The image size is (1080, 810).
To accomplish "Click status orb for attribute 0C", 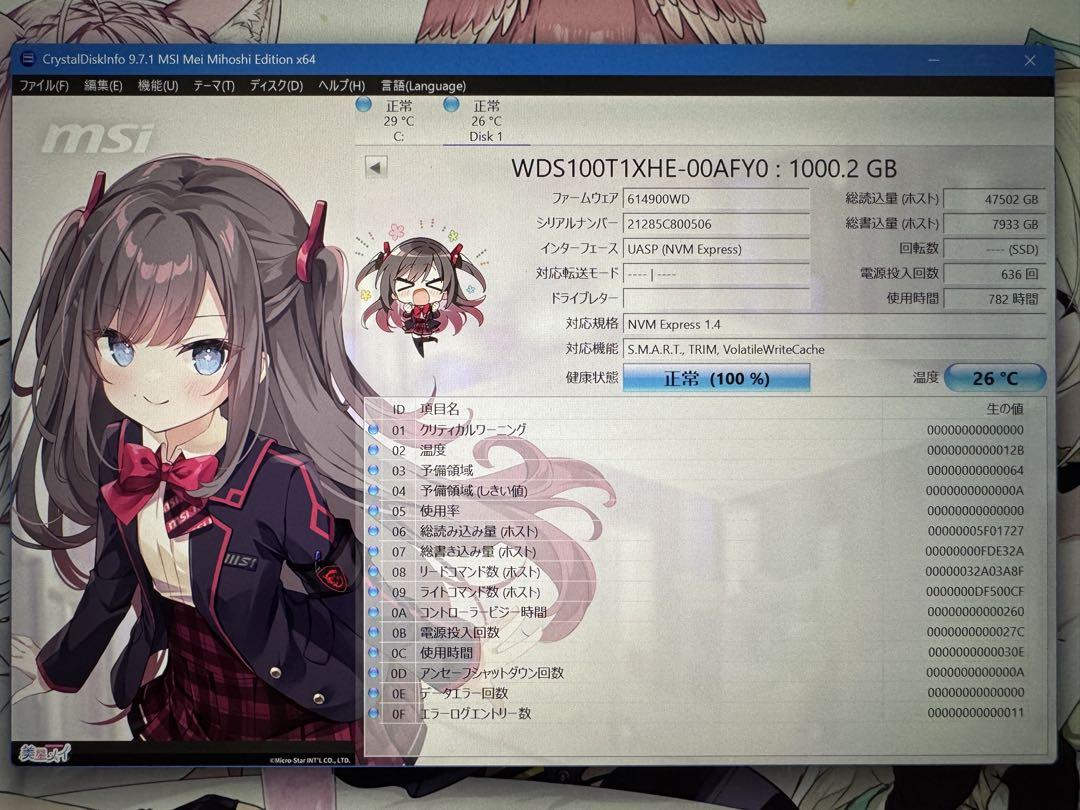I will pyautogui.click(x=373, y=652).
